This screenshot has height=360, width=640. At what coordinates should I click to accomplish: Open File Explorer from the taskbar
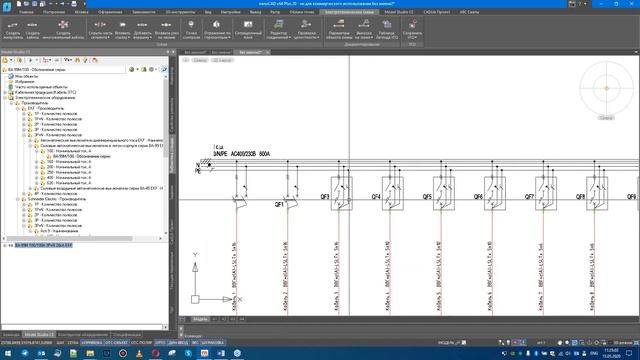coord(90,353)
